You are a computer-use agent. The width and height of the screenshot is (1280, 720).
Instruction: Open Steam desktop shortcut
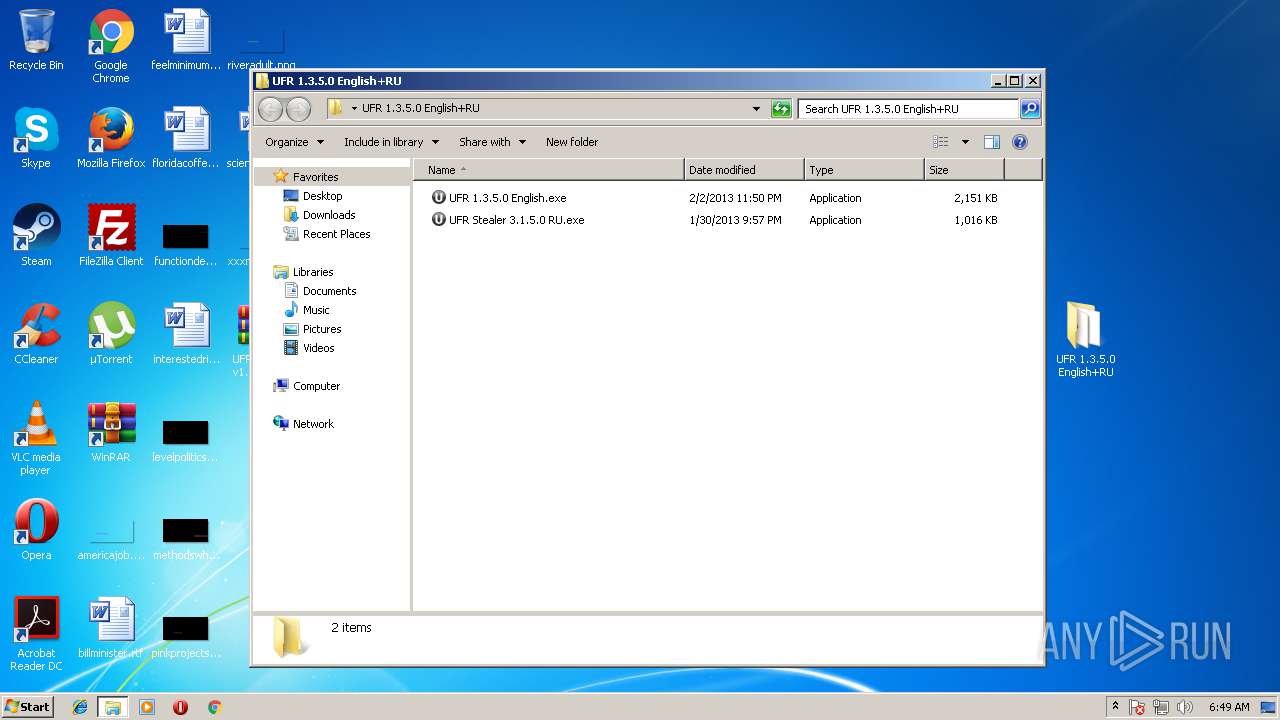coord(36,236)
